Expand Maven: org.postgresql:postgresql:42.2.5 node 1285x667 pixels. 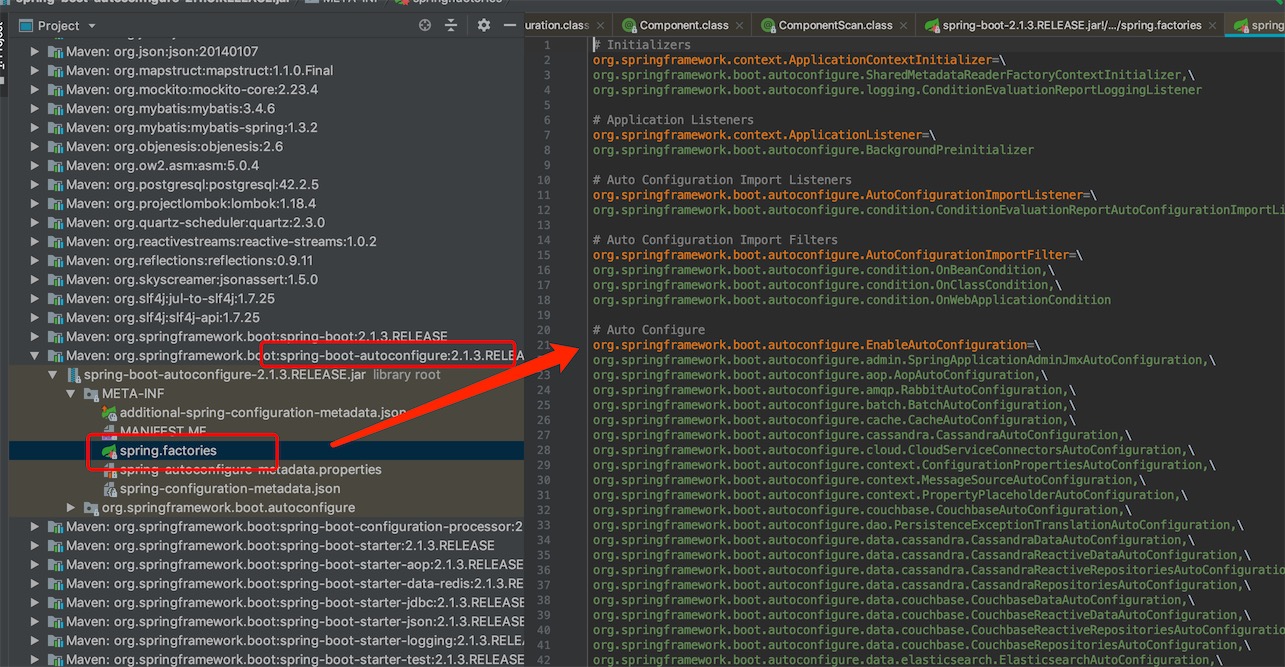click(35, 184)
